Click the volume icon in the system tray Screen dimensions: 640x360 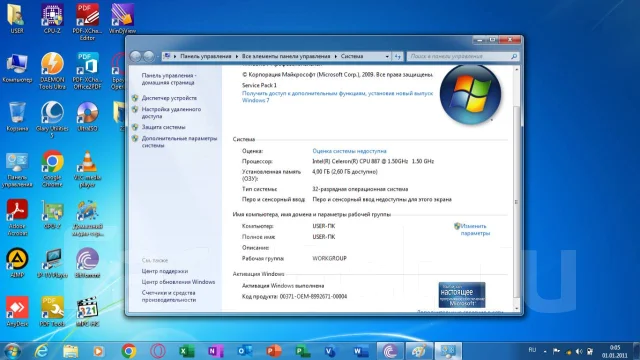tap(579, 351)
